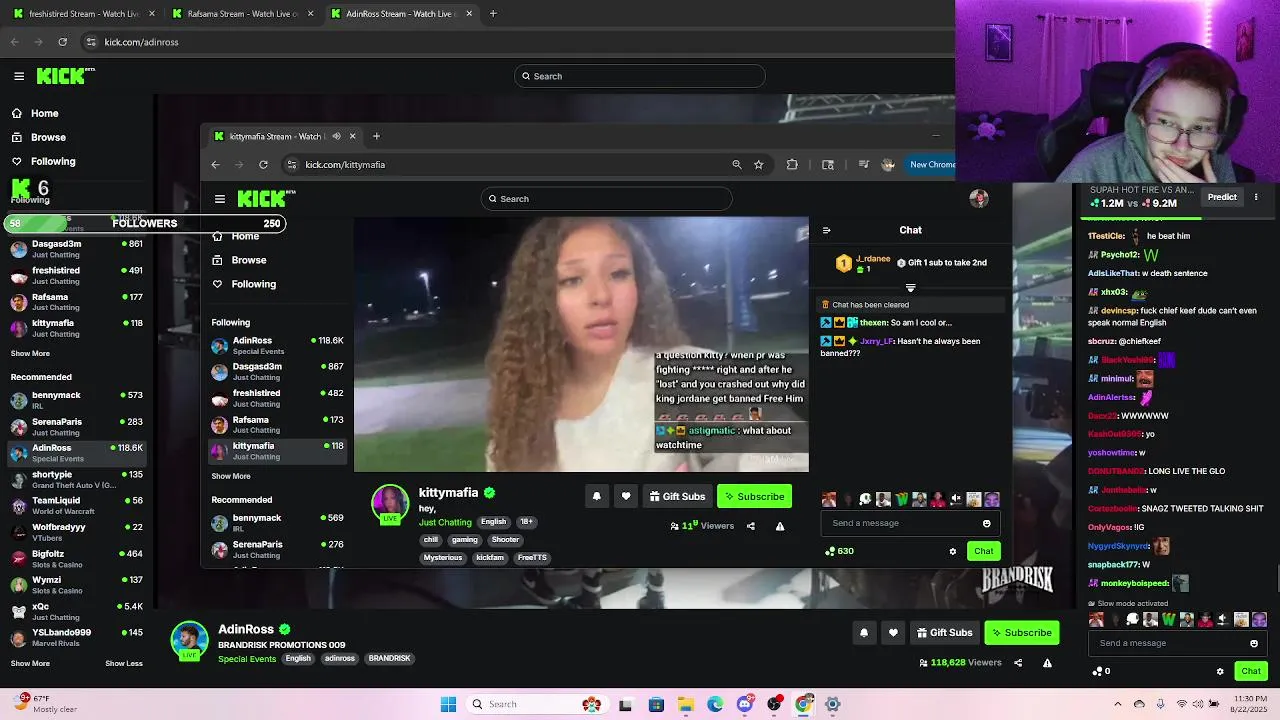Open AdinRoss chat options three-dot menu
The width and height of the screenshot is (1280, 720).
pos(1256,197)
